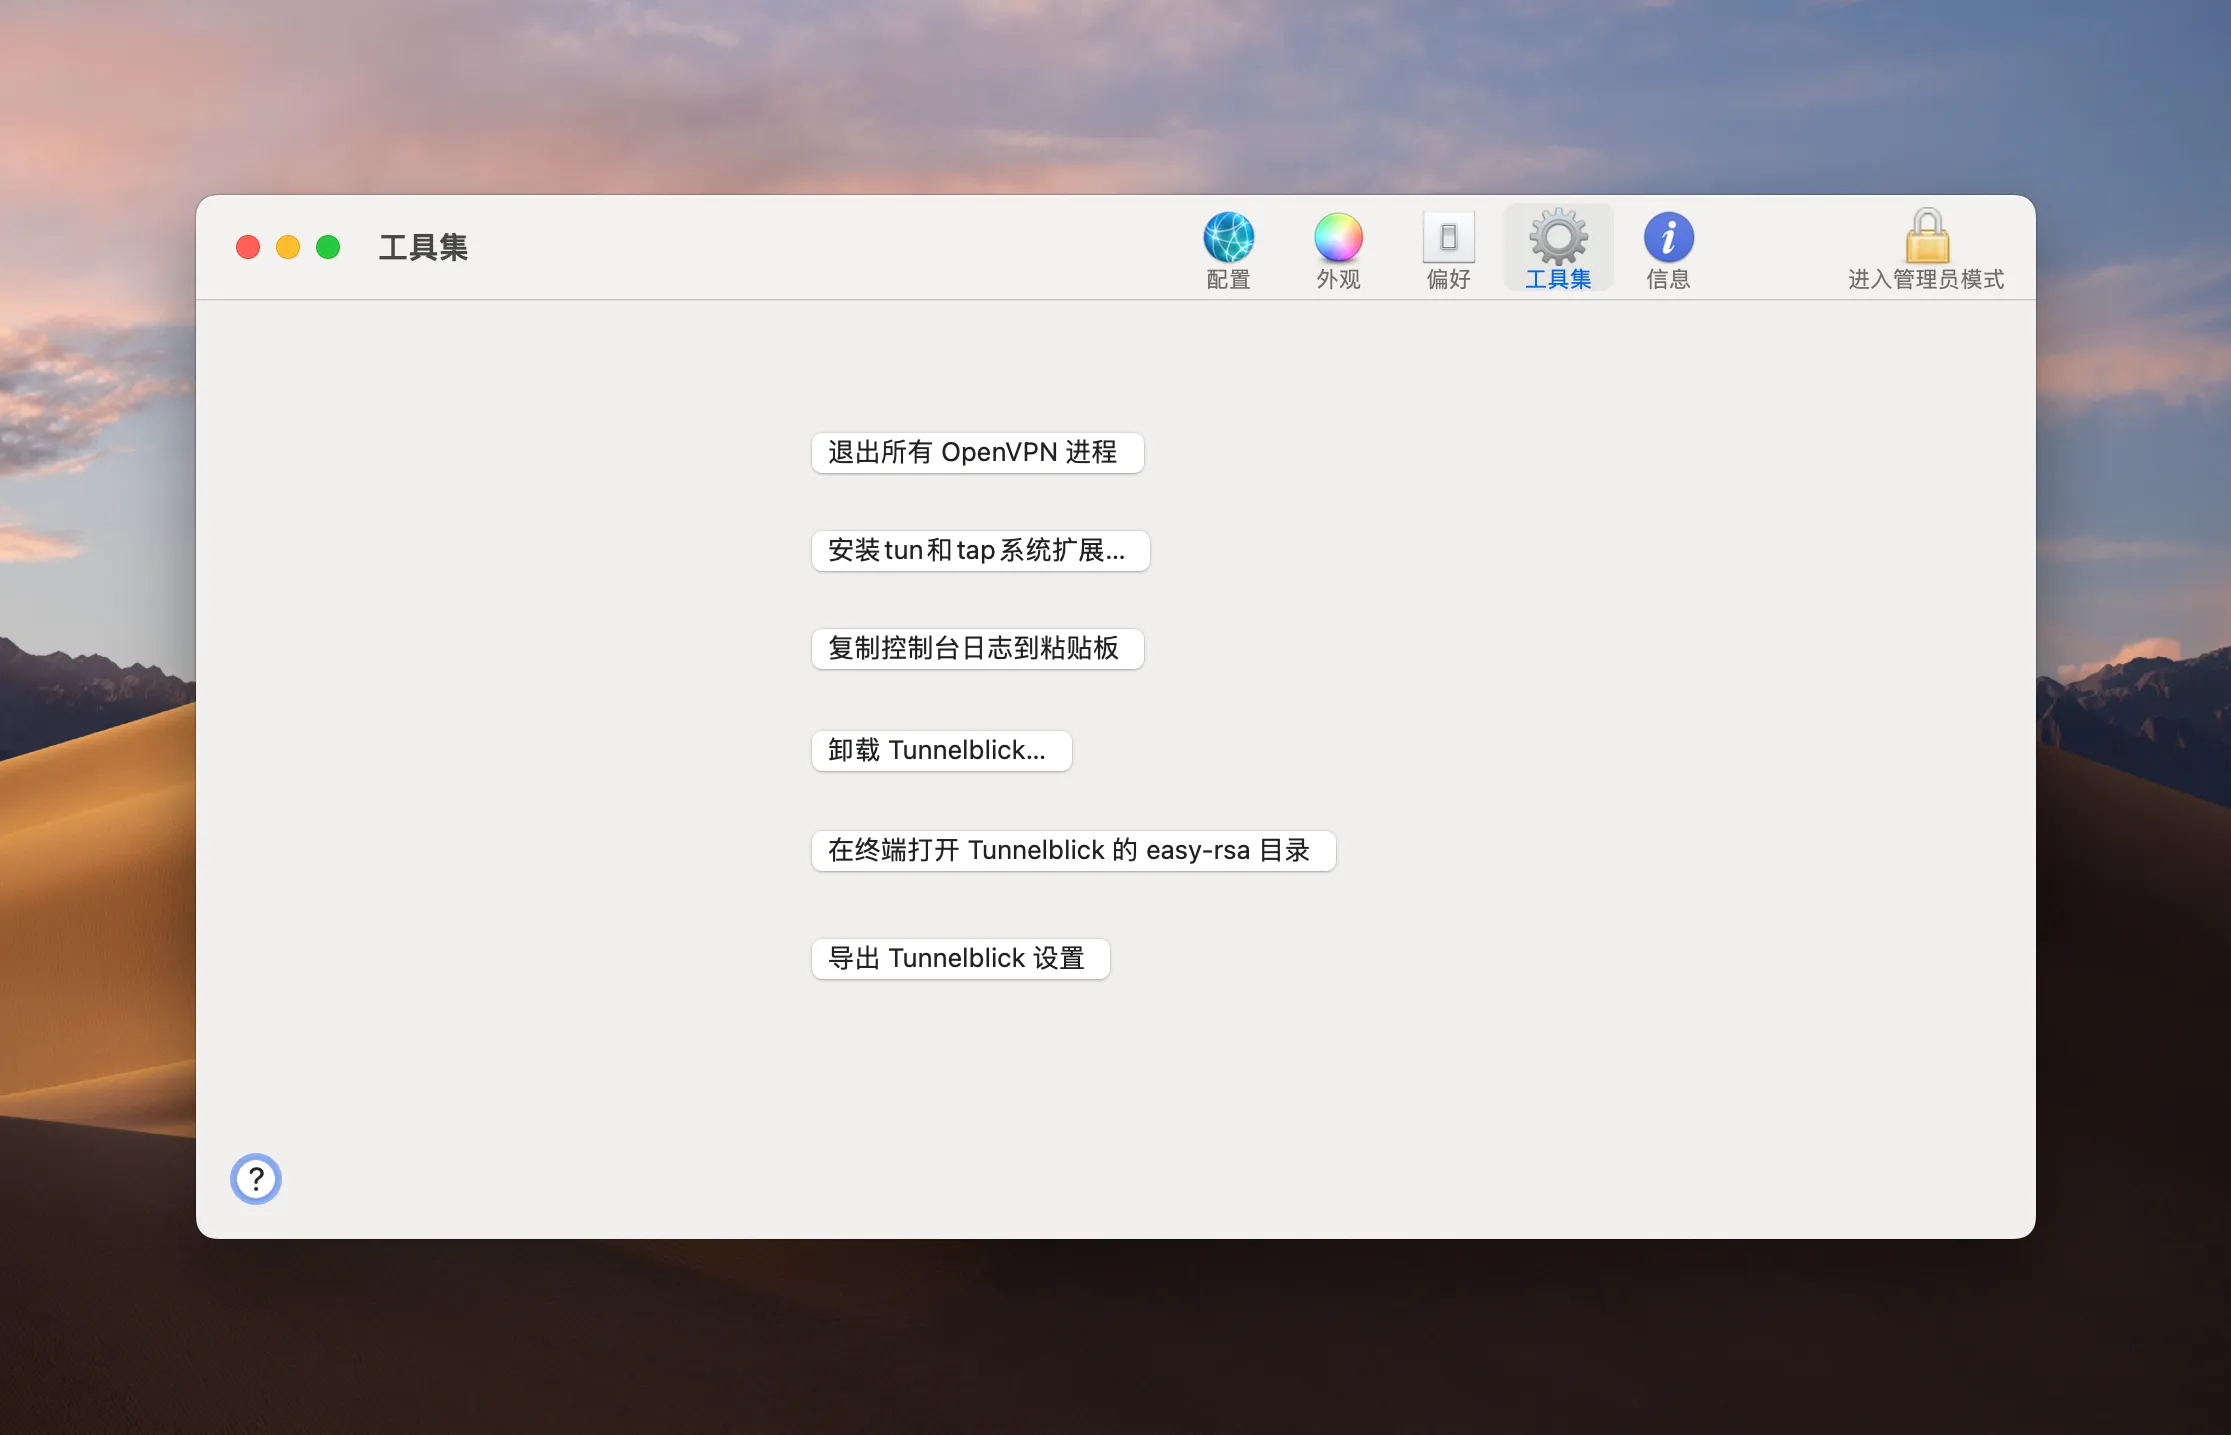This screenshot has width=2231, height=1435.
Task: Click 复制控制台日志到粘贴板 button
Action: [x=977, y=648]
